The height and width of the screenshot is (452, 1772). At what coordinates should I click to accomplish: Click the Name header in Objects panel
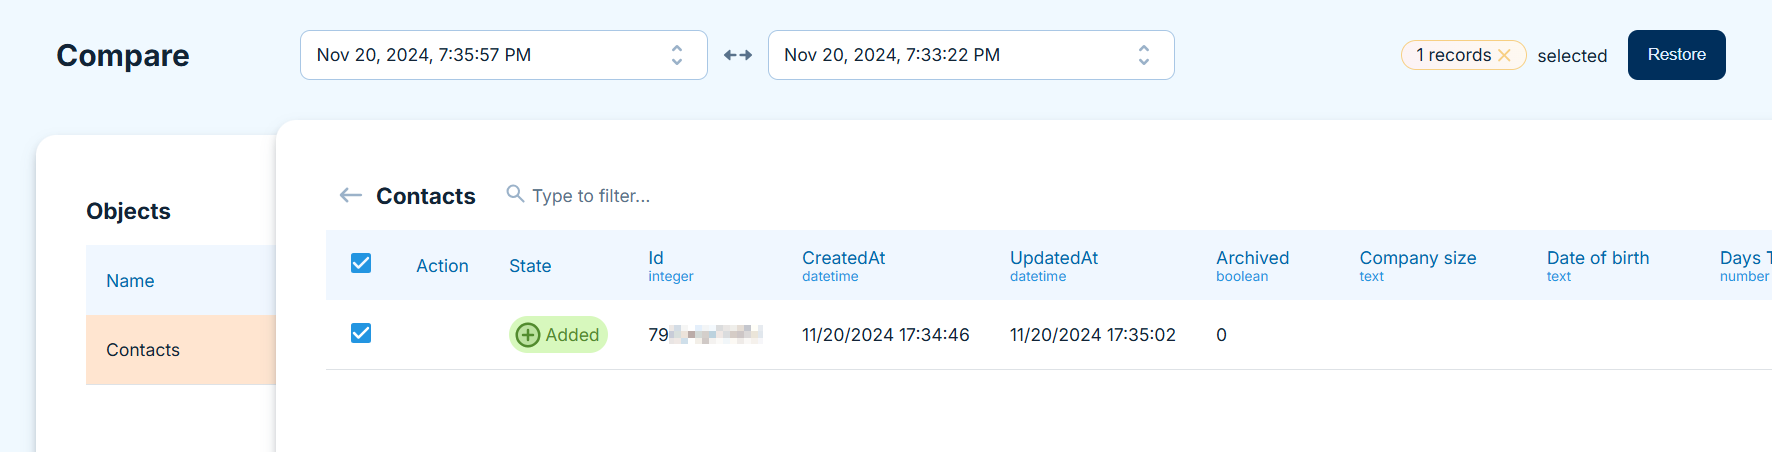[x=130, y=281]
